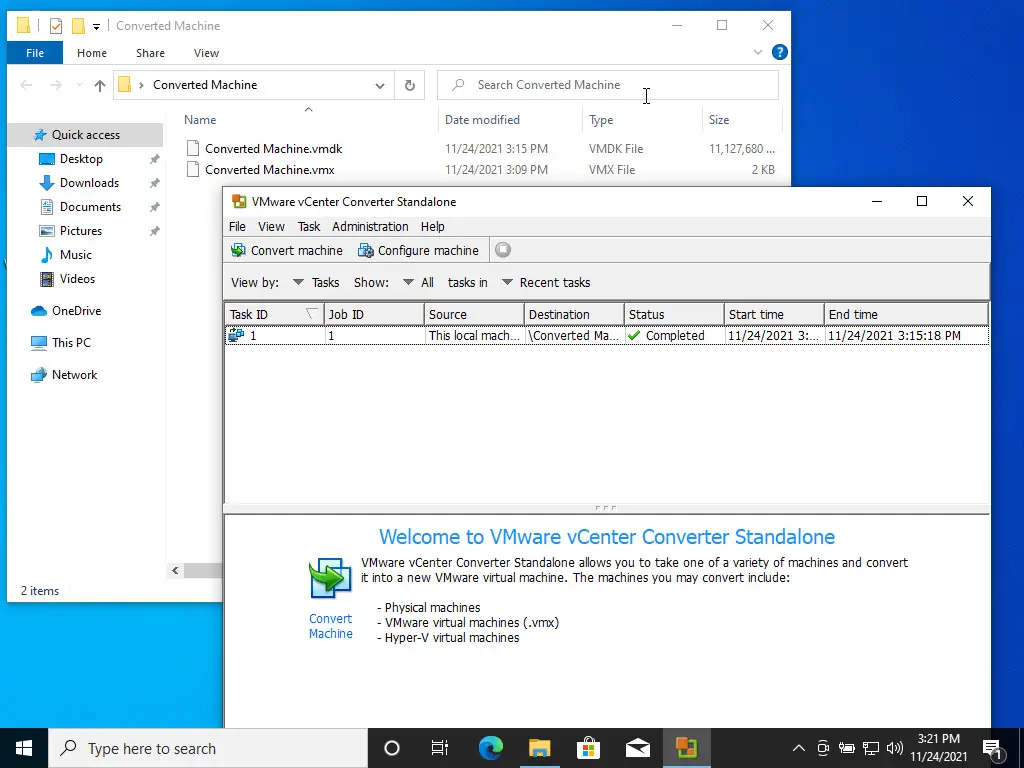Sort by the Source column header
Viewport: 1024px width, 768px height.
coord(474,314)
